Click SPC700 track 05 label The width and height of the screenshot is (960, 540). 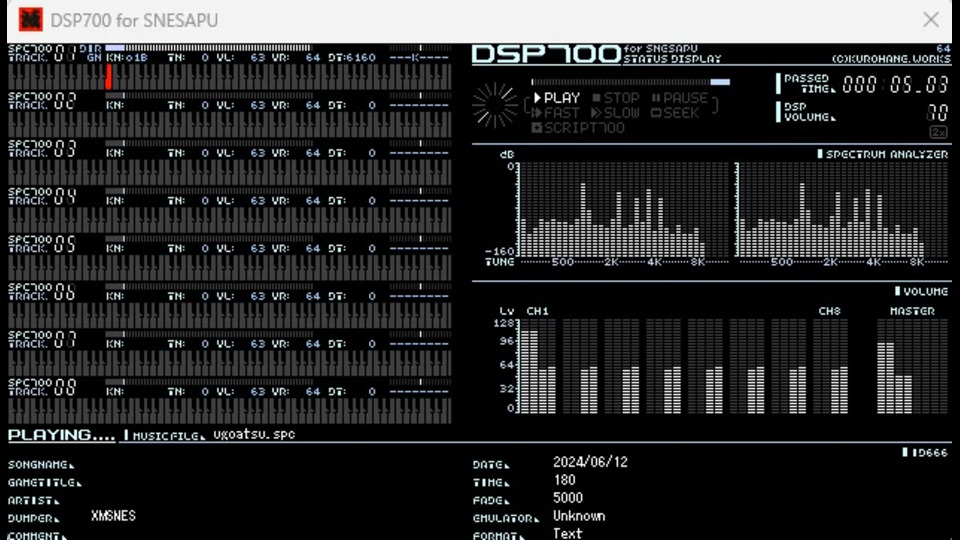coord(42,244)
